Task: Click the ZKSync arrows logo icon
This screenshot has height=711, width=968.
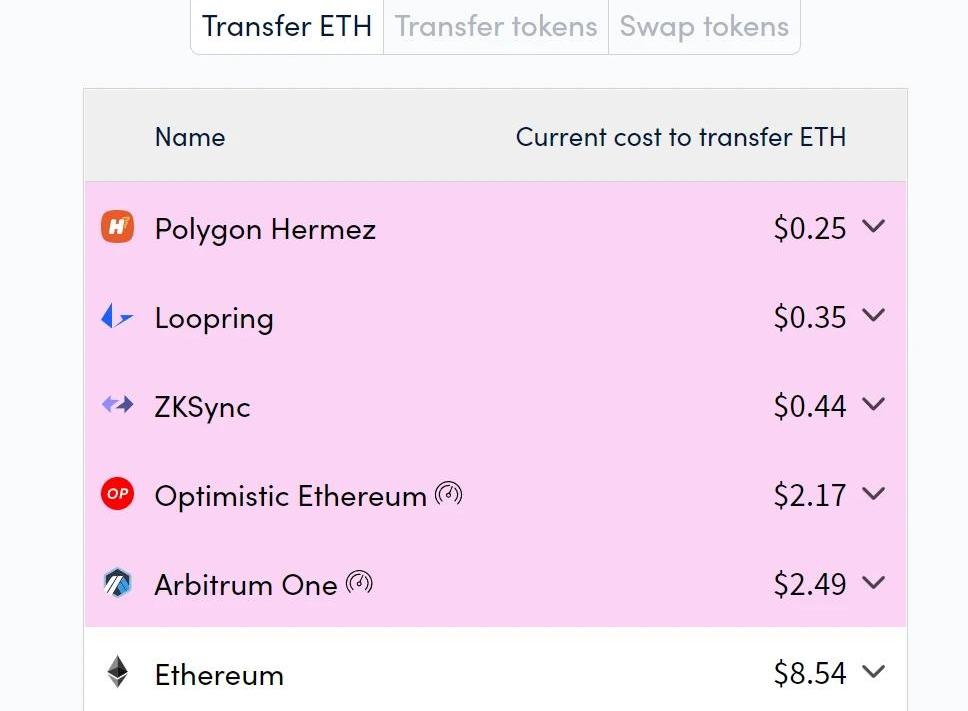Action: [x=118, y=405]
